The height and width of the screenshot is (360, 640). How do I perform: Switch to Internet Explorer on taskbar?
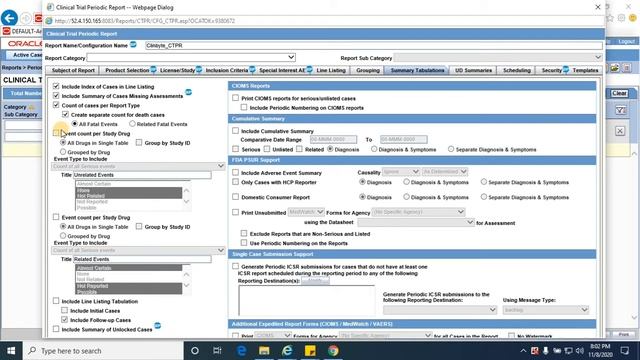click(287, 351)
